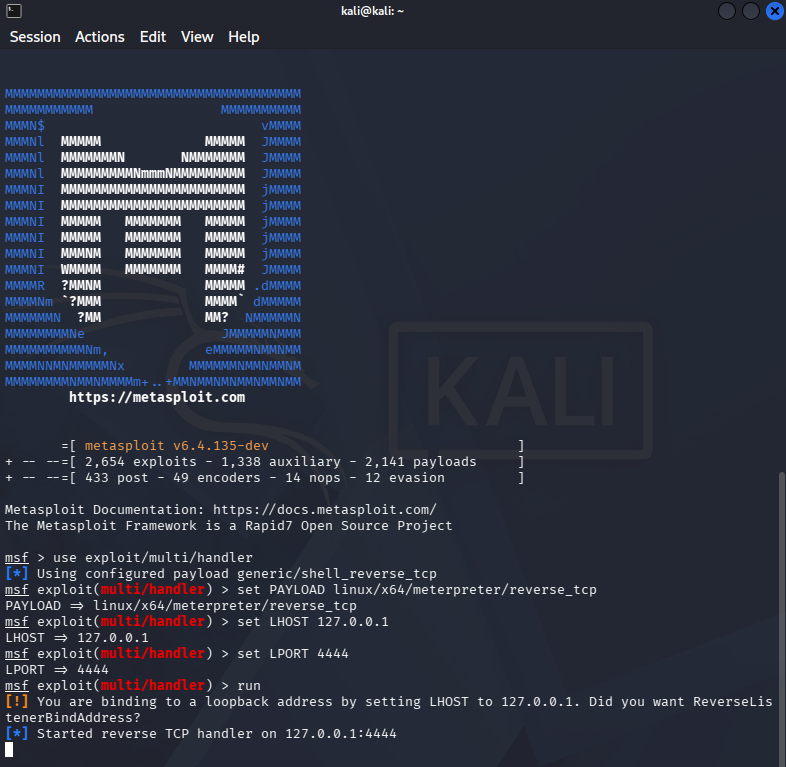Open the Actions menu
This screenshot has width=786, height=767.
[100, 37]
